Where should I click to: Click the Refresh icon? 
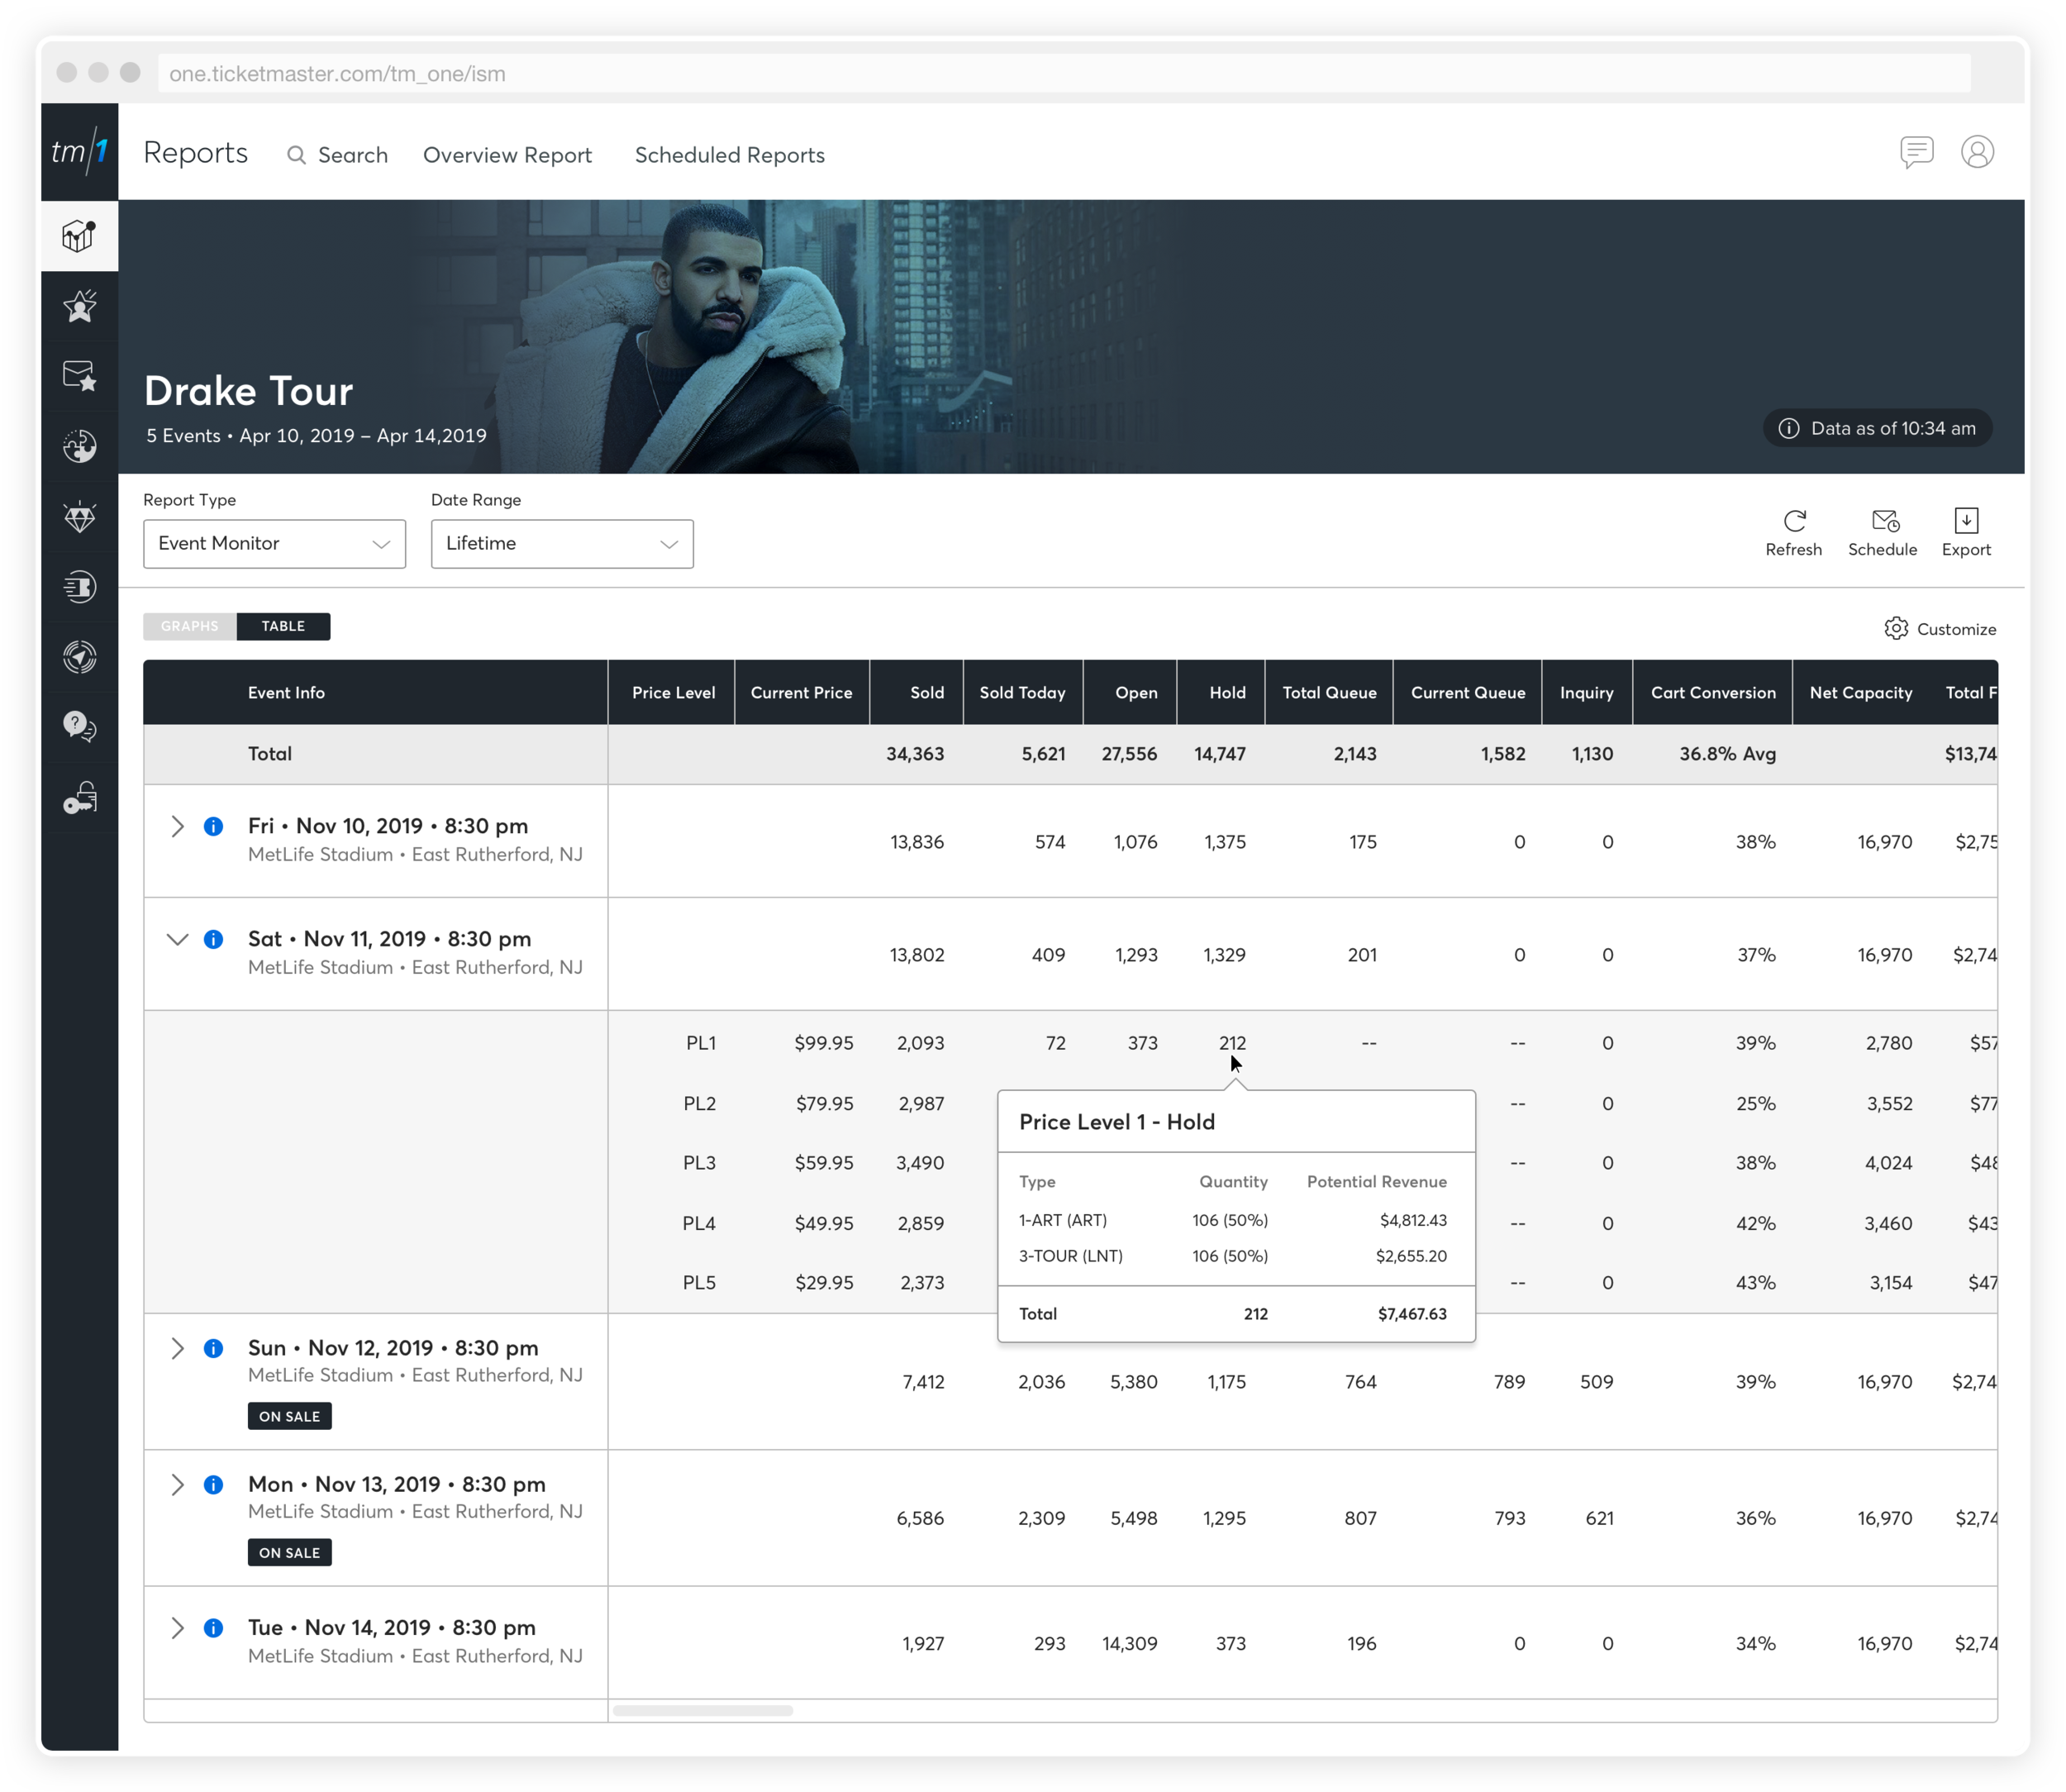tap(1794, 521)
